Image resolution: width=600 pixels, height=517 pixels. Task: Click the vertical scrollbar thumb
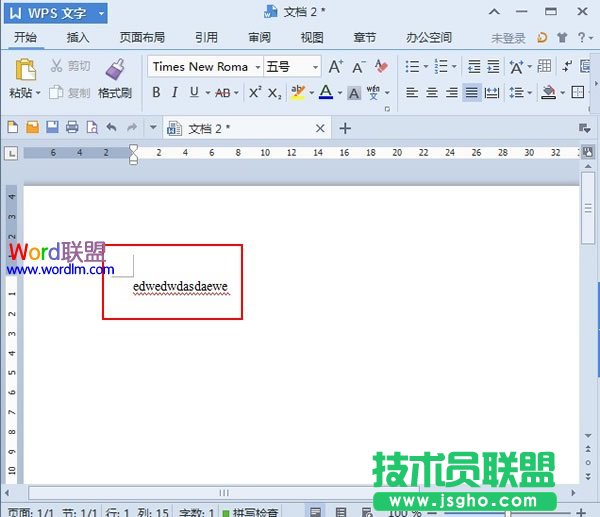(x=588, y=208)
